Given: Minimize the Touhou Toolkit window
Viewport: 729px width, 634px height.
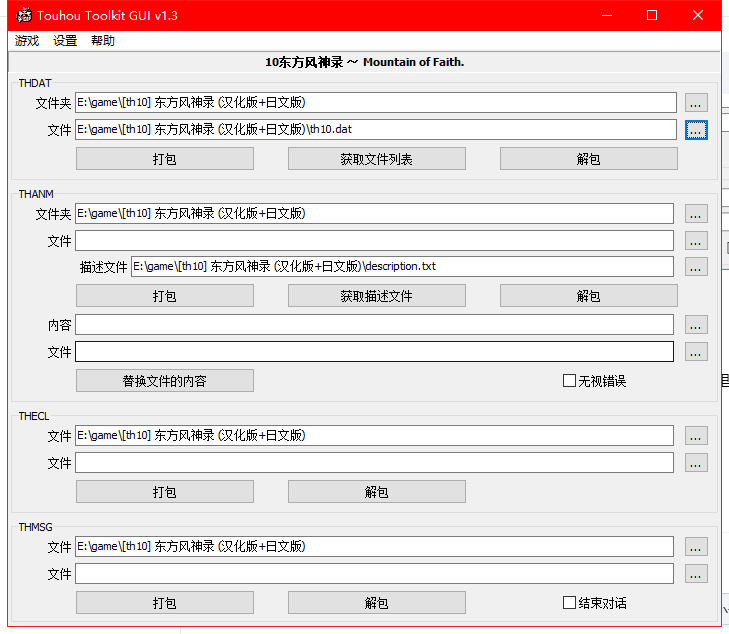Looking at the screenshot, I should point(607,15).
